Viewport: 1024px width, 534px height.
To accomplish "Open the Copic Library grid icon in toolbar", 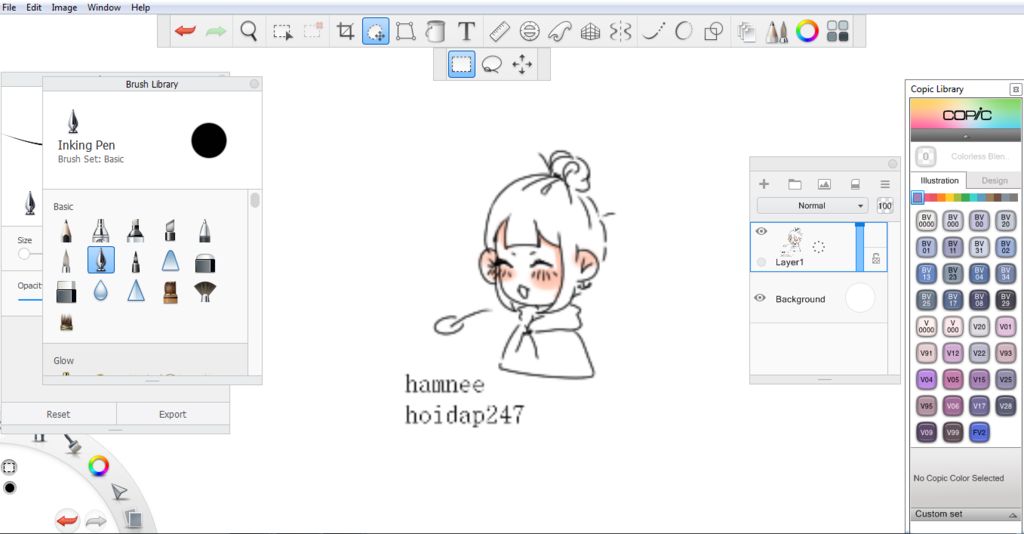I will 838,31.
